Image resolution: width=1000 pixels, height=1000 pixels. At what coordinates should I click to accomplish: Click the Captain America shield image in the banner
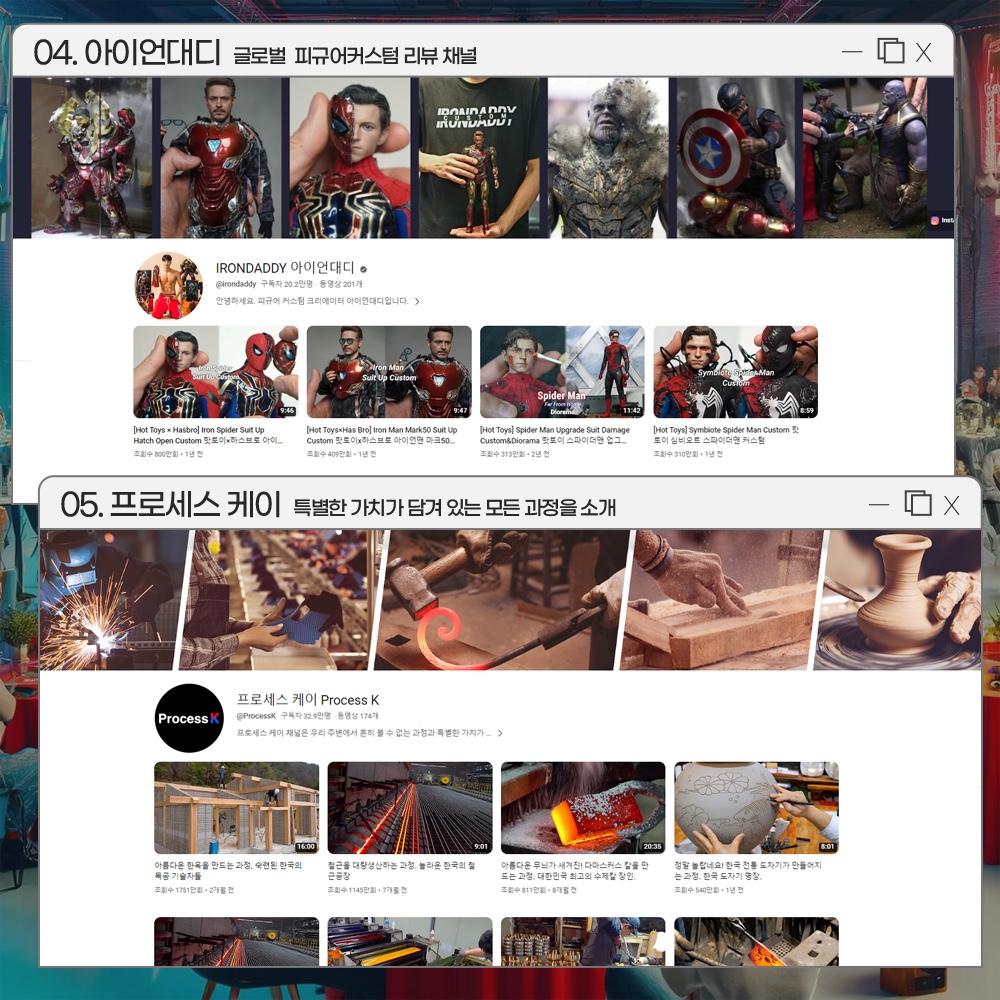point(737,158)
